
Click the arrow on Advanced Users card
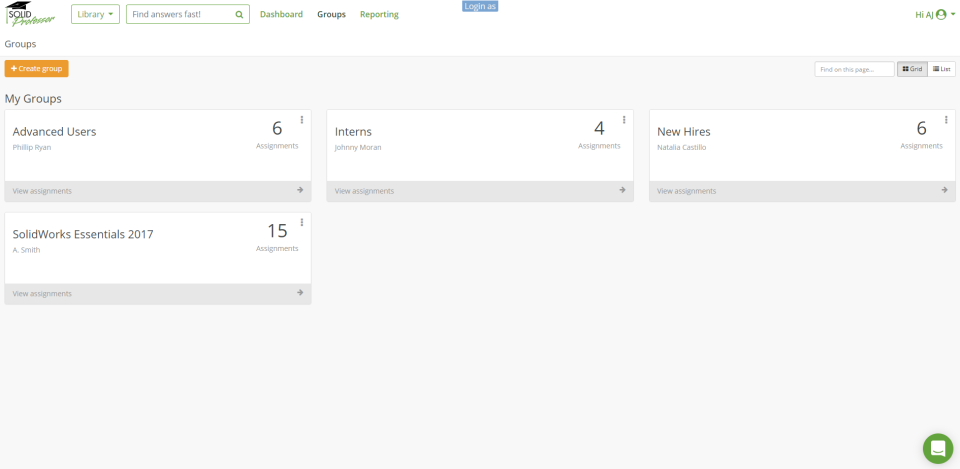tap(300, 190)
